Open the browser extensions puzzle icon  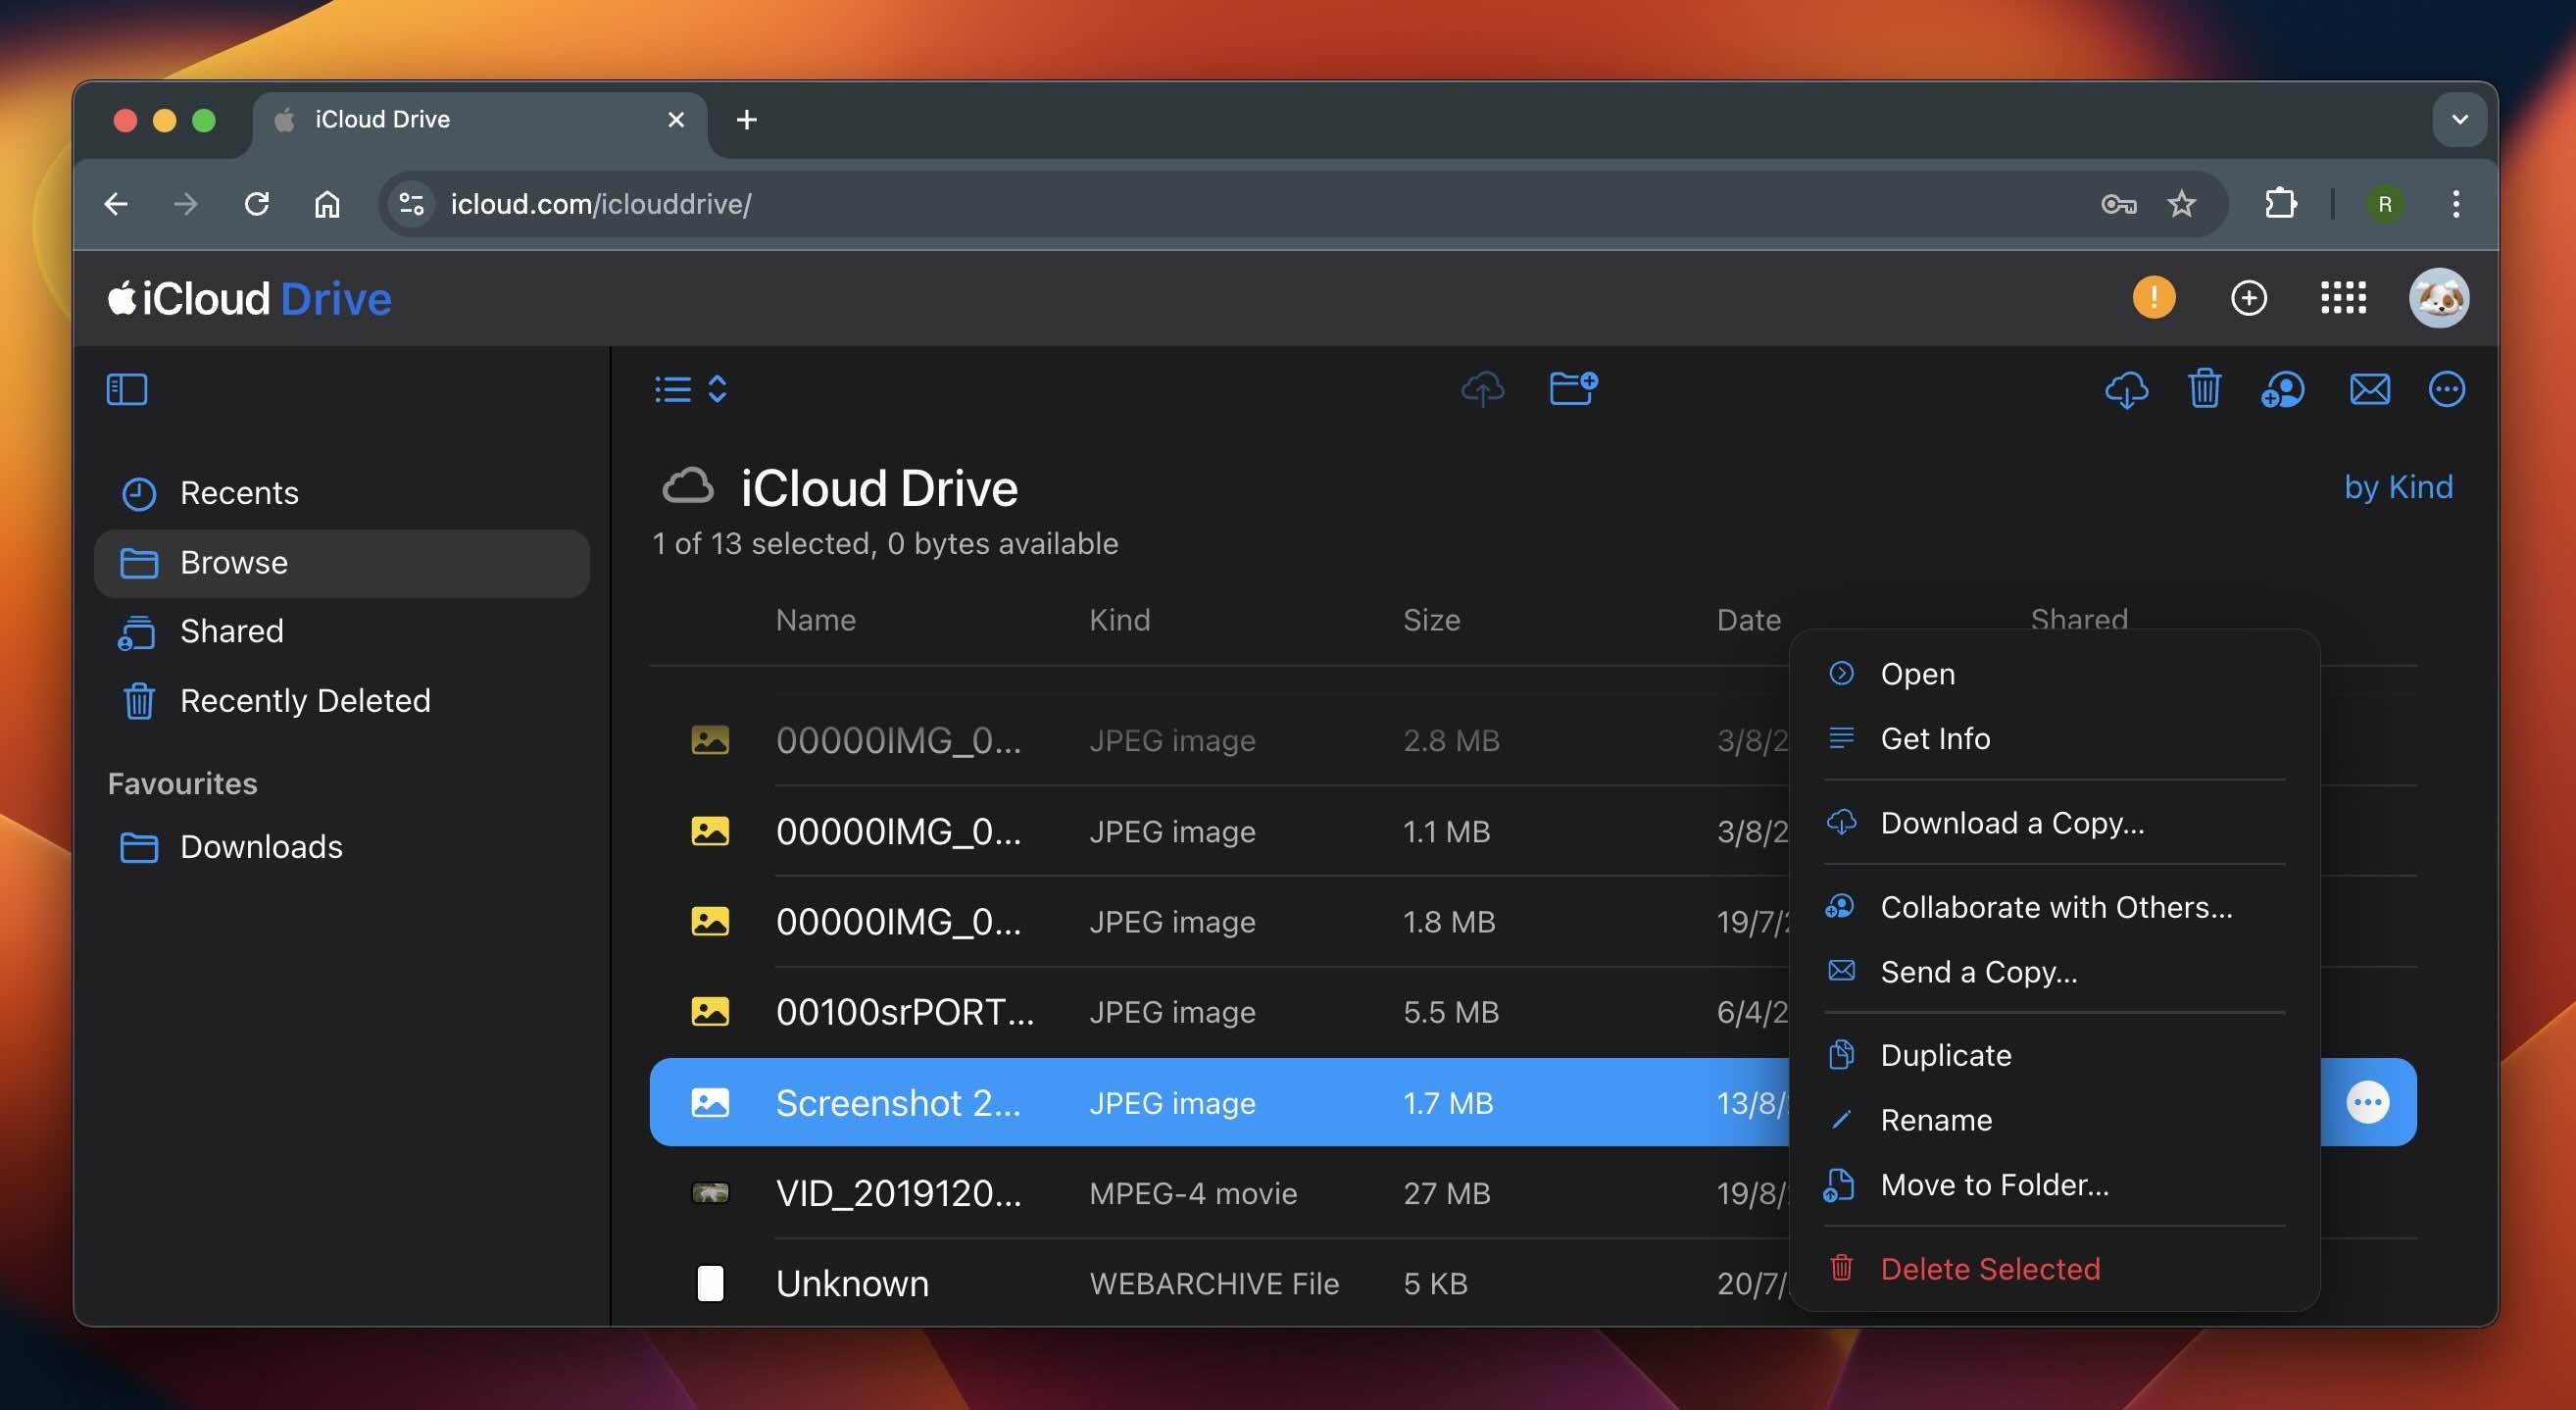click(2280, 204)
